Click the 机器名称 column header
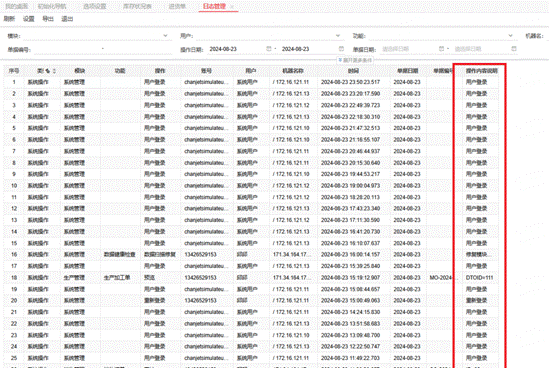The image size is (549, 368). pyautogui.click(x=293, y=71)
